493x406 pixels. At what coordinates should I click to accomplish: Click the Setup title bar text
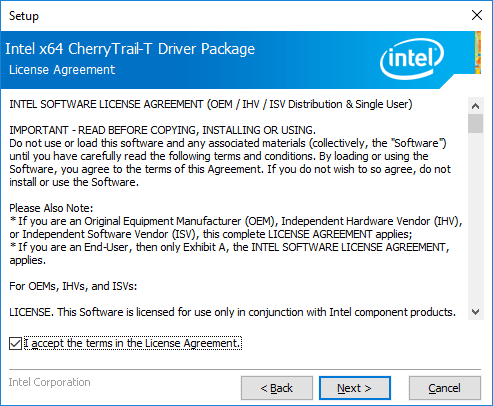coord(24,16)
